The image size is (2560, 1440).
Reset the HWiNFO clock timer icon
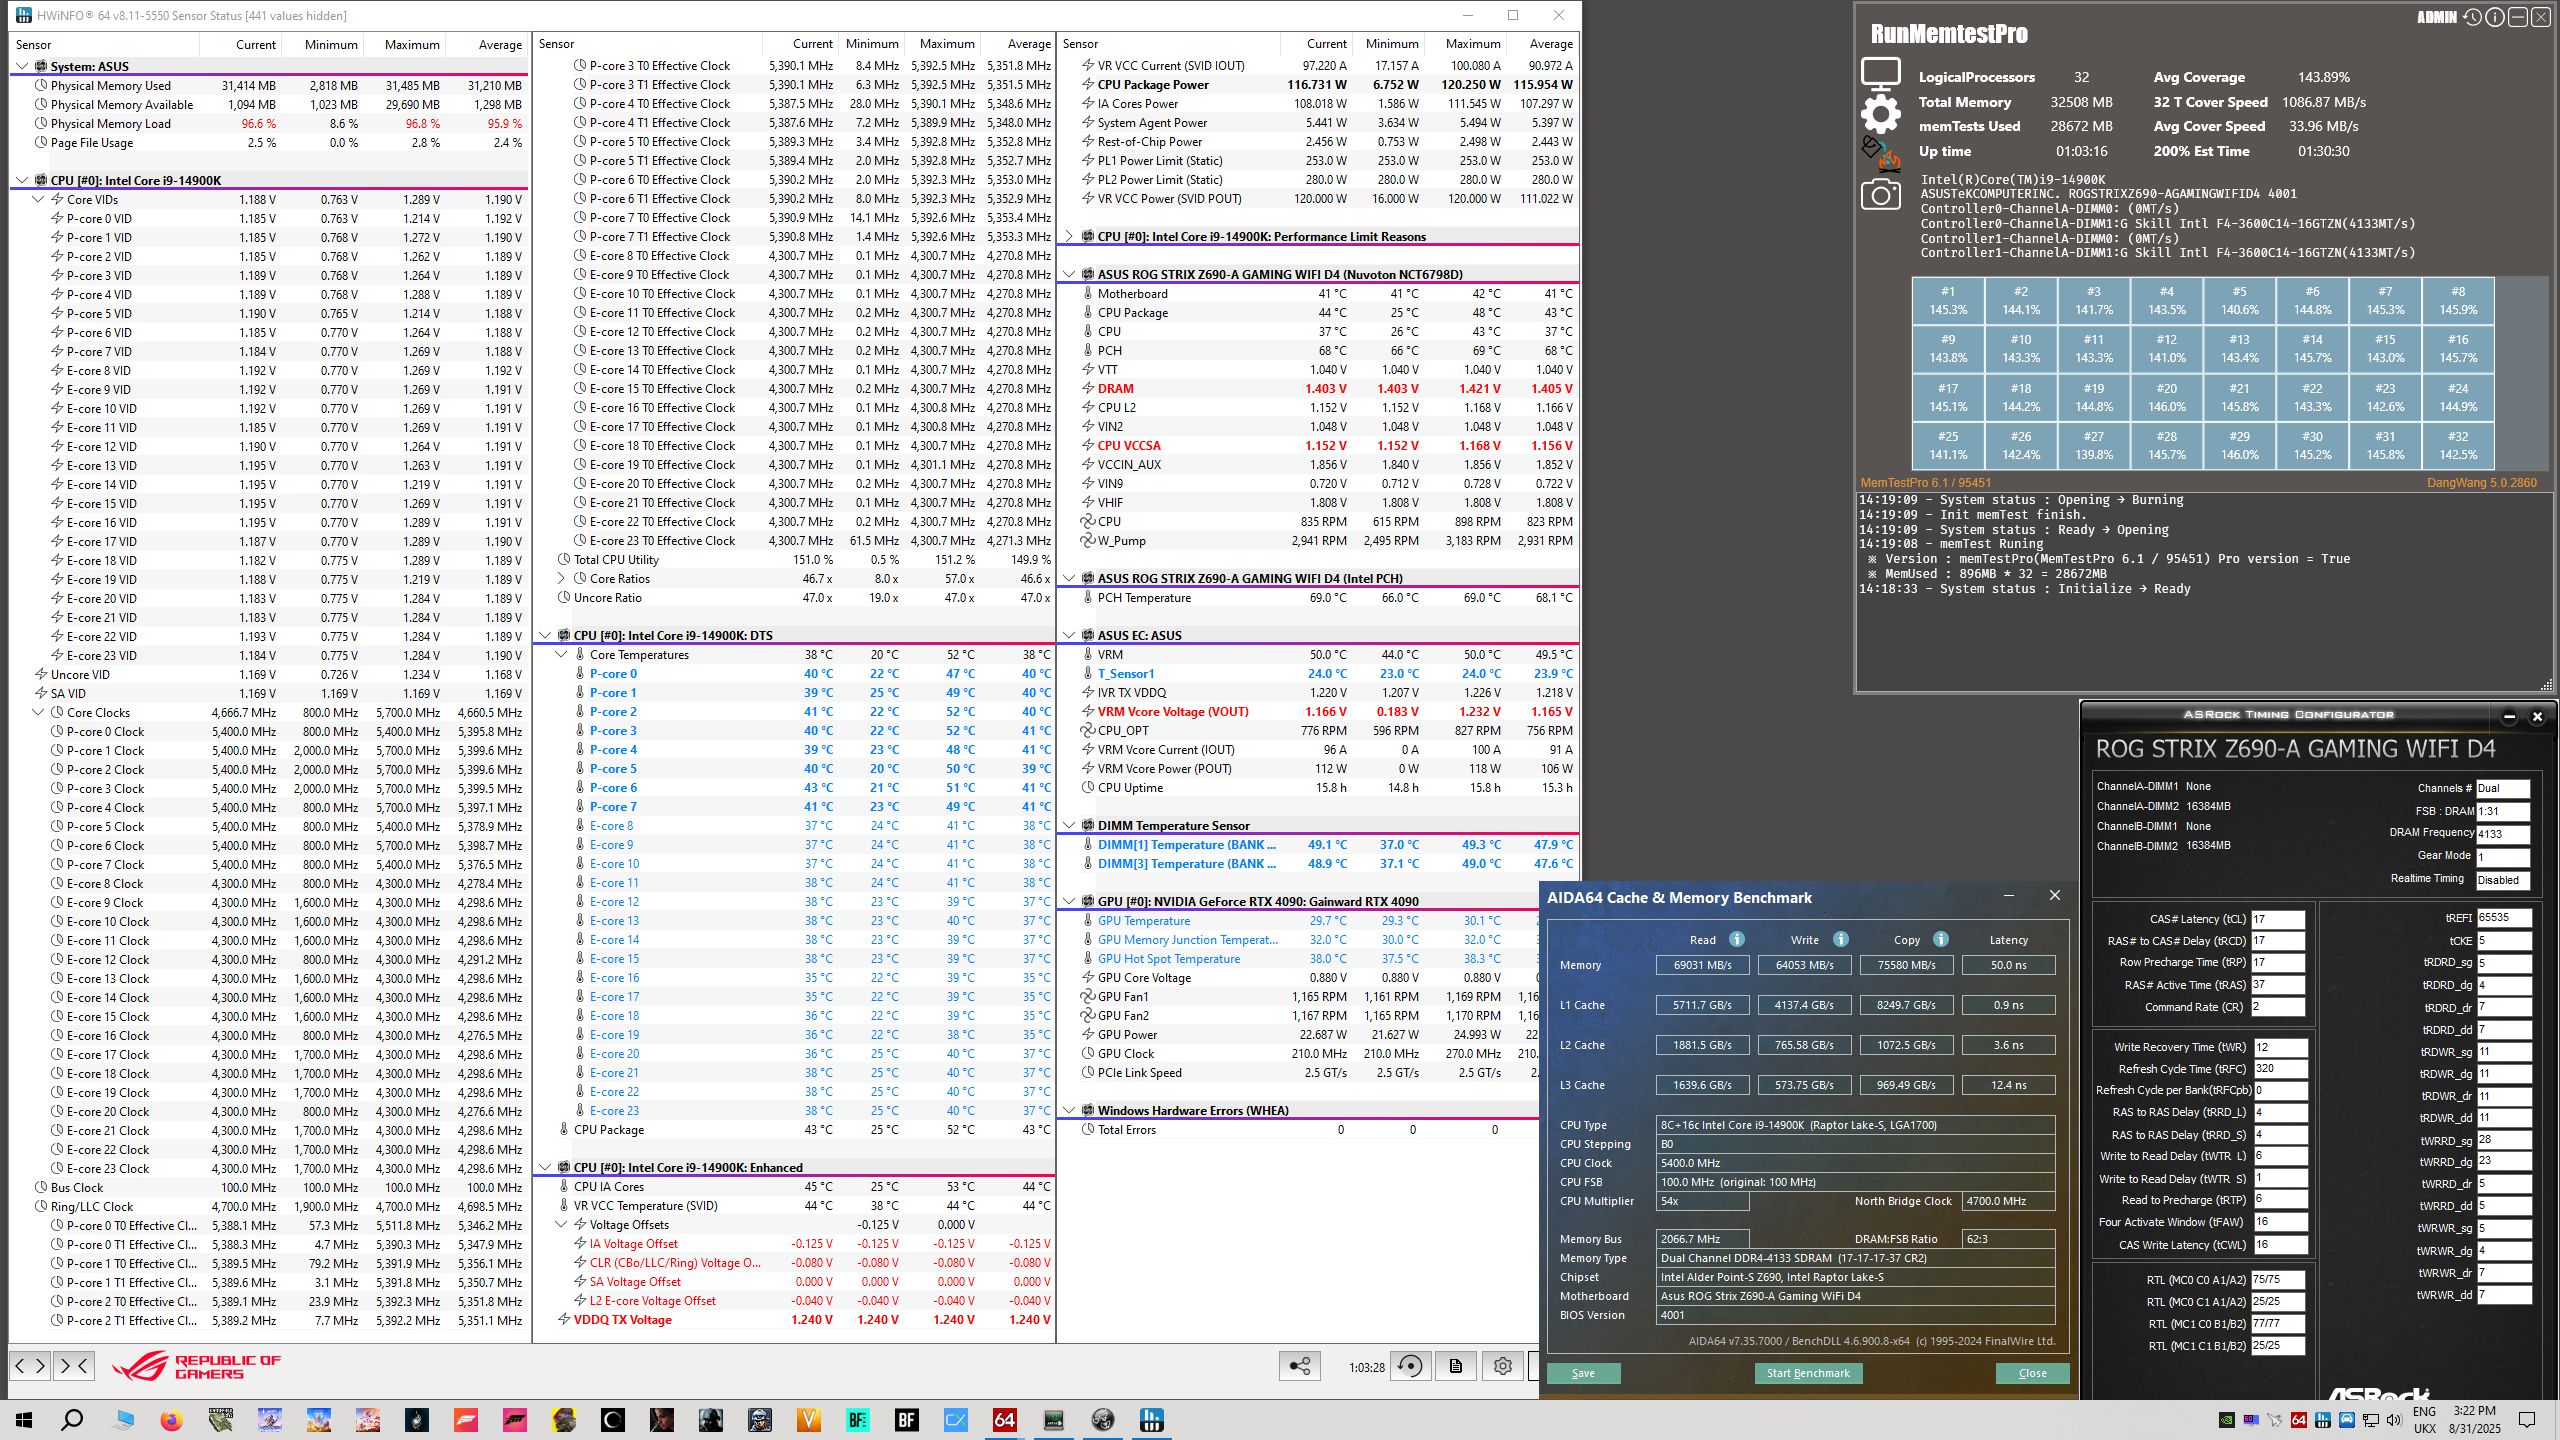click(x=1410, y=1366)
